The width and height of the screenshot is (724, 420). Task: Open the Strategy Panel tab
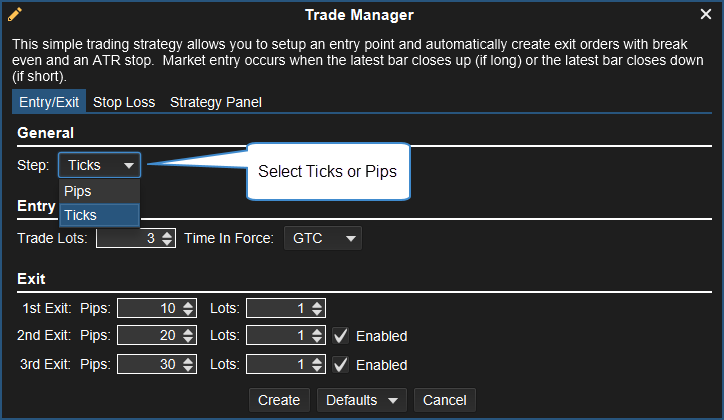[215, 102]
